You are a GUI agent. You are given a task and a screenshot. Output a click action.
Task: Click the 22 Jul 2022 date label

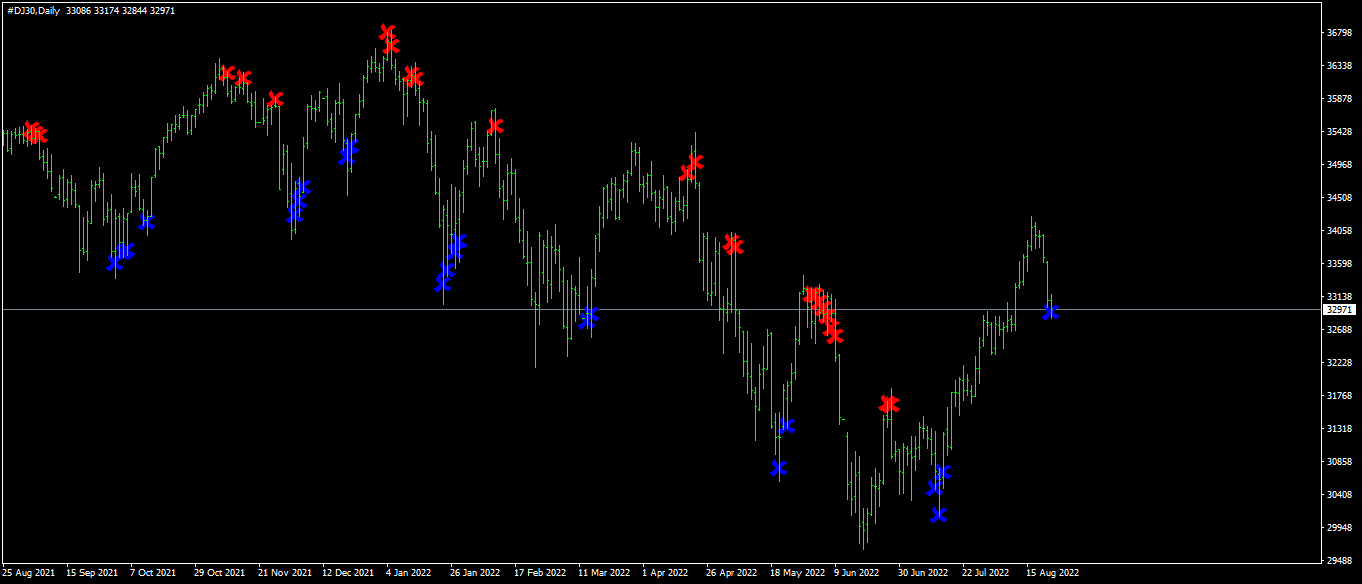[x=988, y=574]
